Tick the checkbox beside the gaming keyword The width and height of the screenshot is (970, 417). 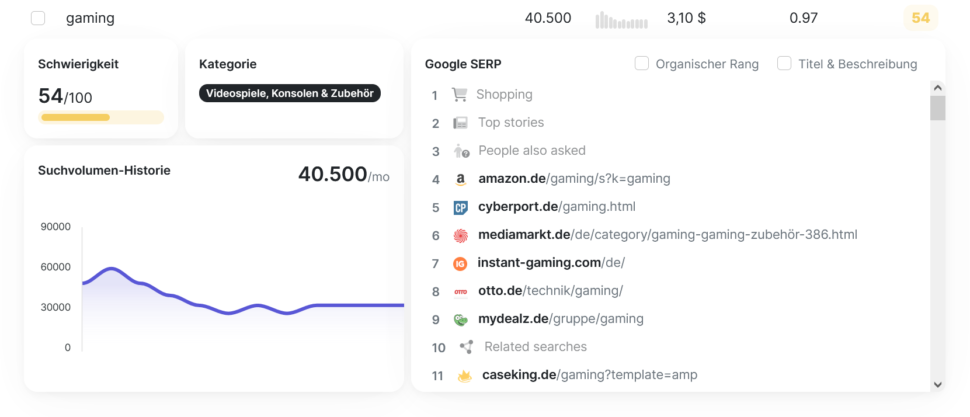(38, 18)
